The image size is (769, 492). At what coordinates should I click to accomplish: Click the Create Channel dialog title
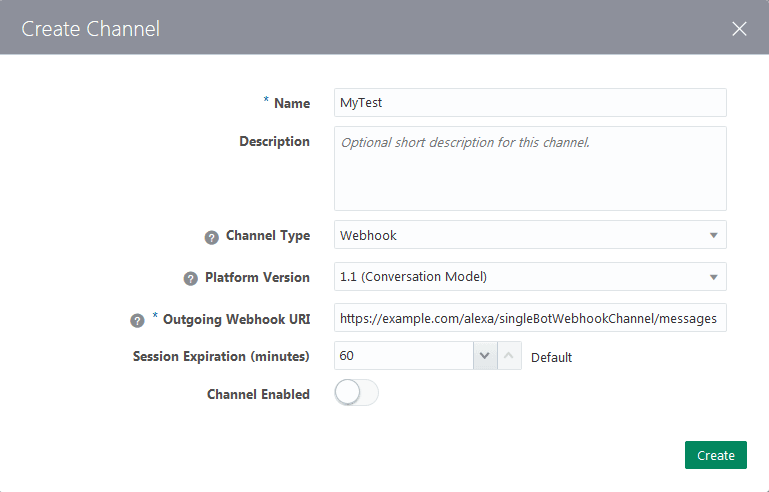[x=91, y=28]
